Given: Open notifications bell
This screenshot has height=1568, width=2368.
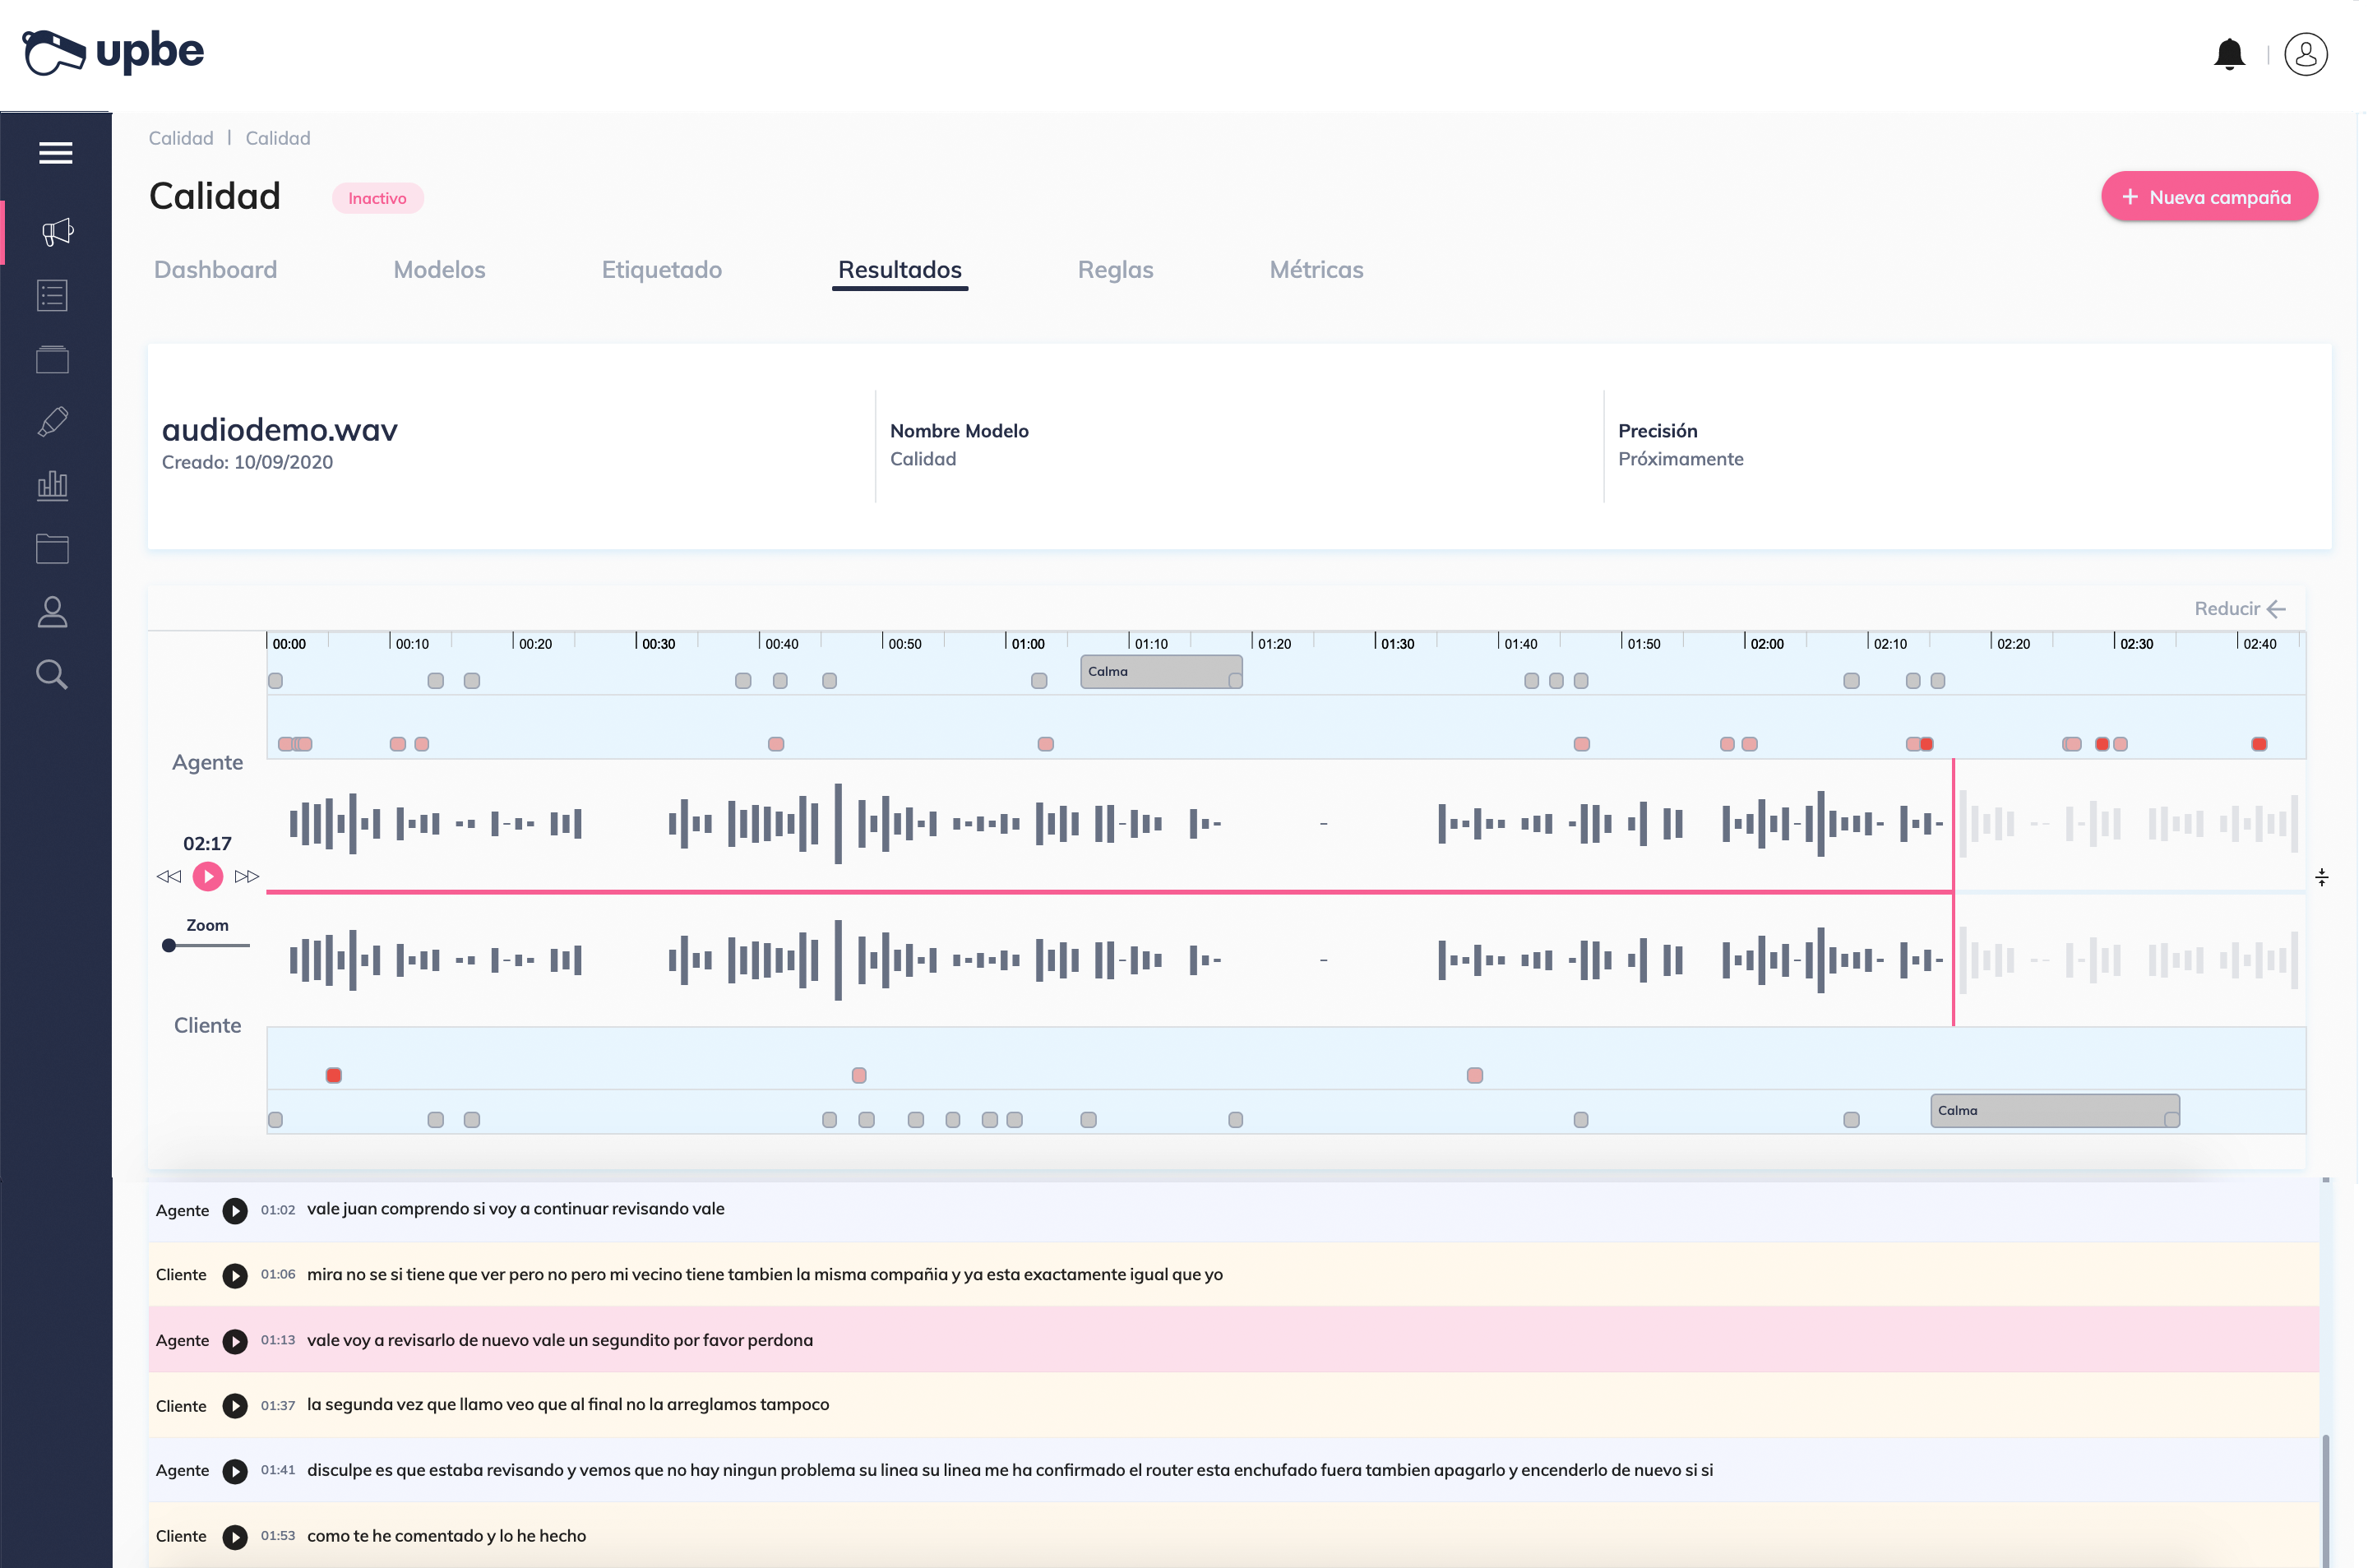Looking at the screenshot, I should [2229, 54].
